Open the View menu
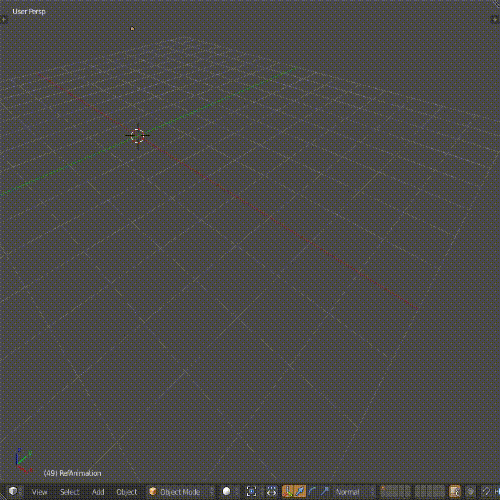The width and height of the screenshot is (500, 500). [39, 492]
